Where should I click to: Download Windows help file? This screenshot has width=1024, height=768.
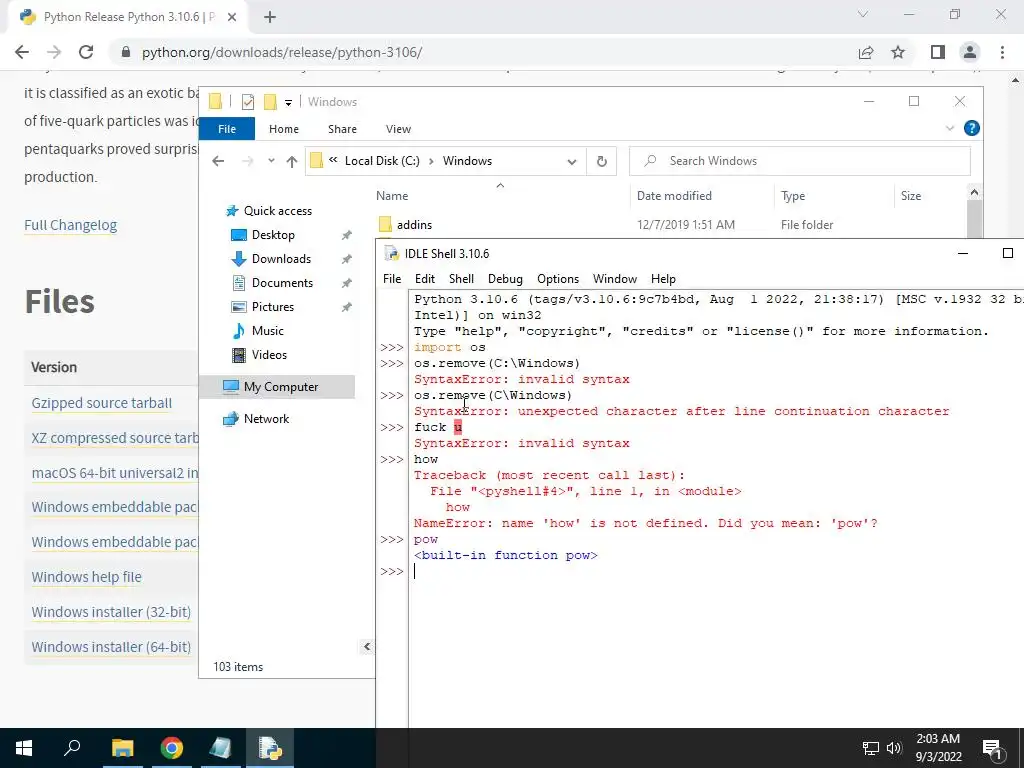coord(86,577)
